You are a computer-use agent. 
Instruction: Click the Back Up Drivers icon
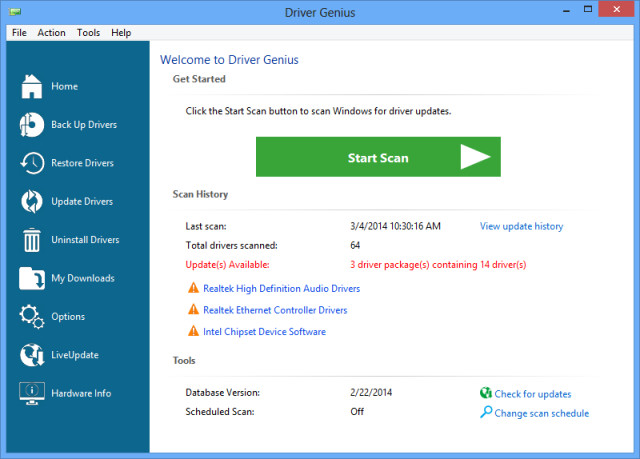(x=31, y=125)
